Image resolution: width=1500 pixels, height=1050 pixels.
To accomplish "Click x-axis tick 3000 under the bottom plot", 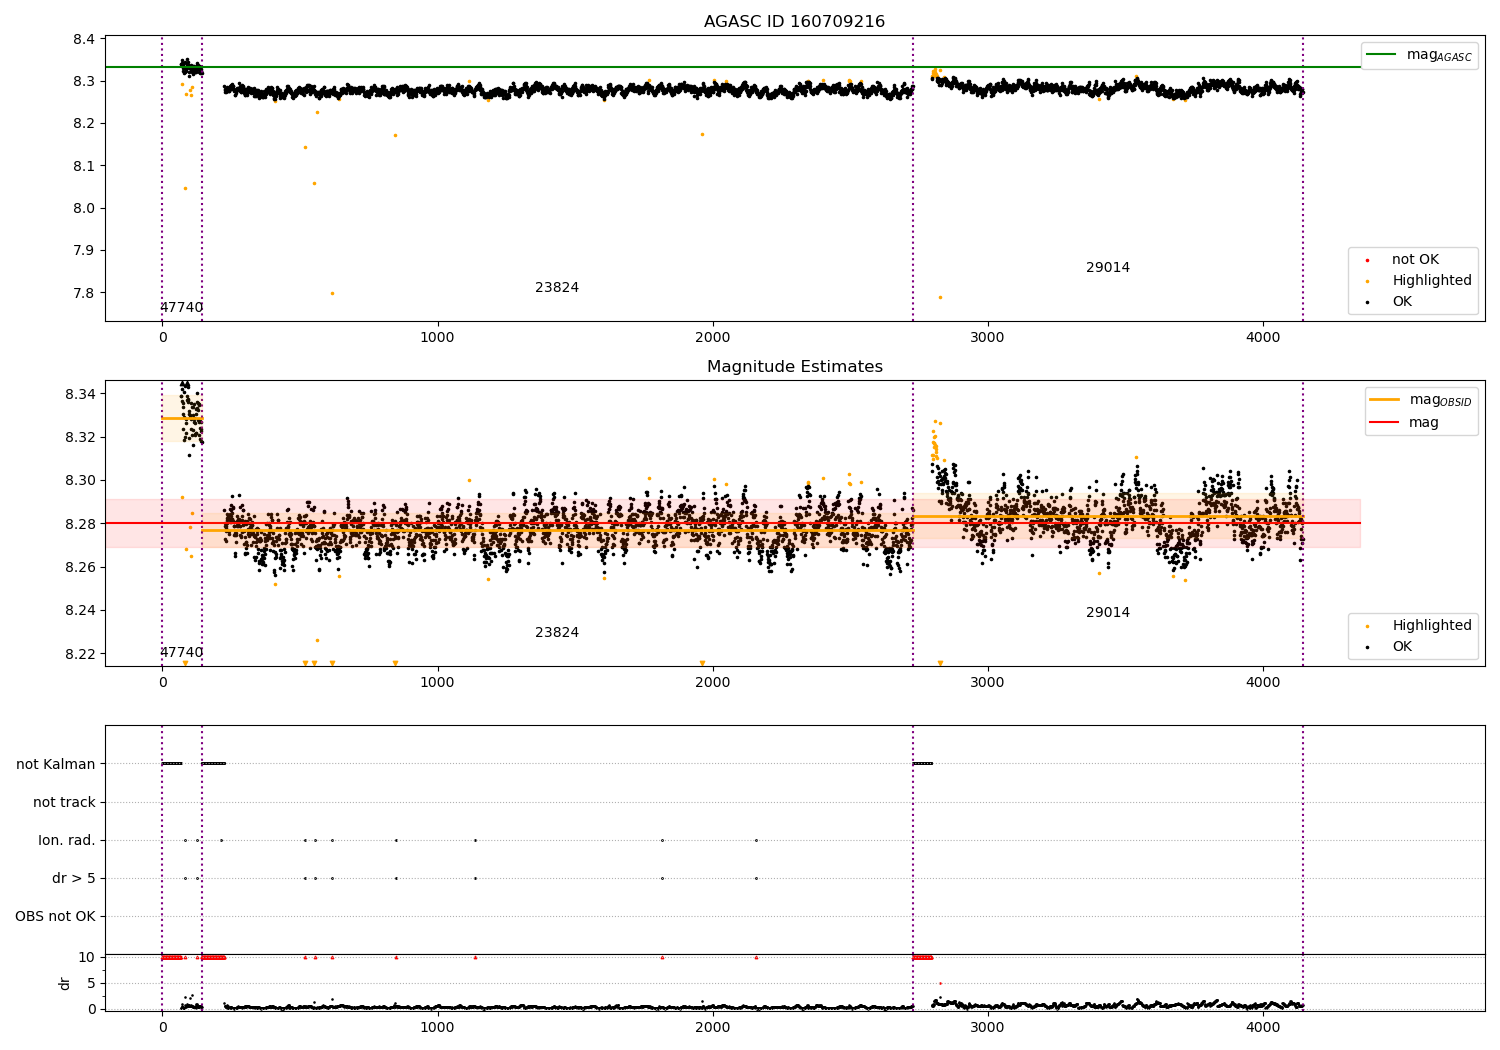I will tap(988, 1027).
